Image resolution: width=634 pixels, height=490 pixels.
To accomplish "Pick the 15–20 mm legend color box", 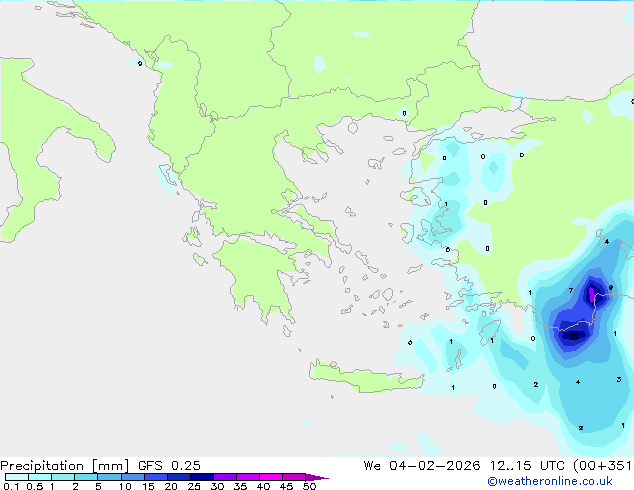I will (x=155, y=477).
